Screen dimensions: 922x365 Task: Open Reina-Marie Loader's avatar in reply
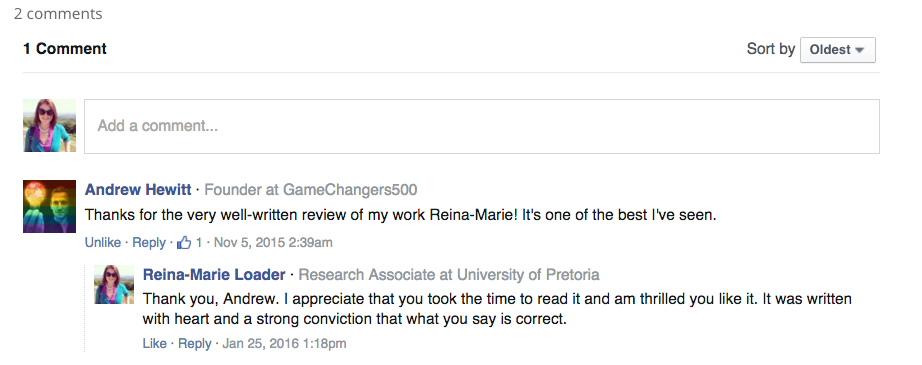pos(114,284)
